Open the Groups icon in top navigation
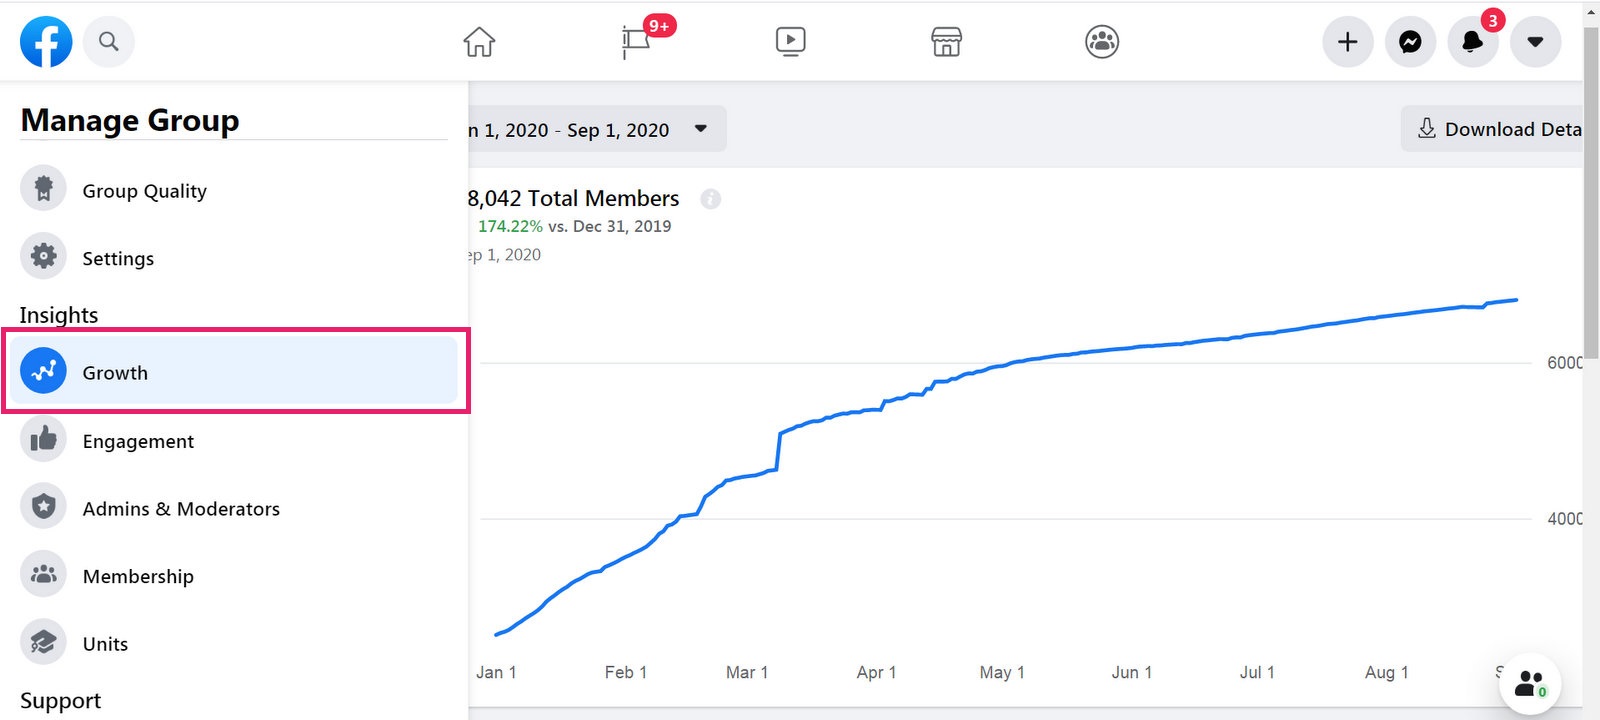 [1102, 42]
